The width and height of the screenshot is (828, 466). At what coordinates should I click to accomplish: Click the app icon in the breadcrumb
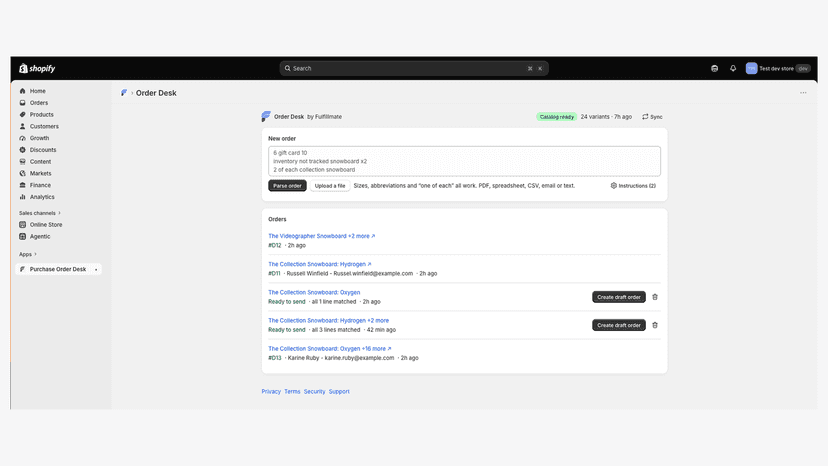[124, 92]
